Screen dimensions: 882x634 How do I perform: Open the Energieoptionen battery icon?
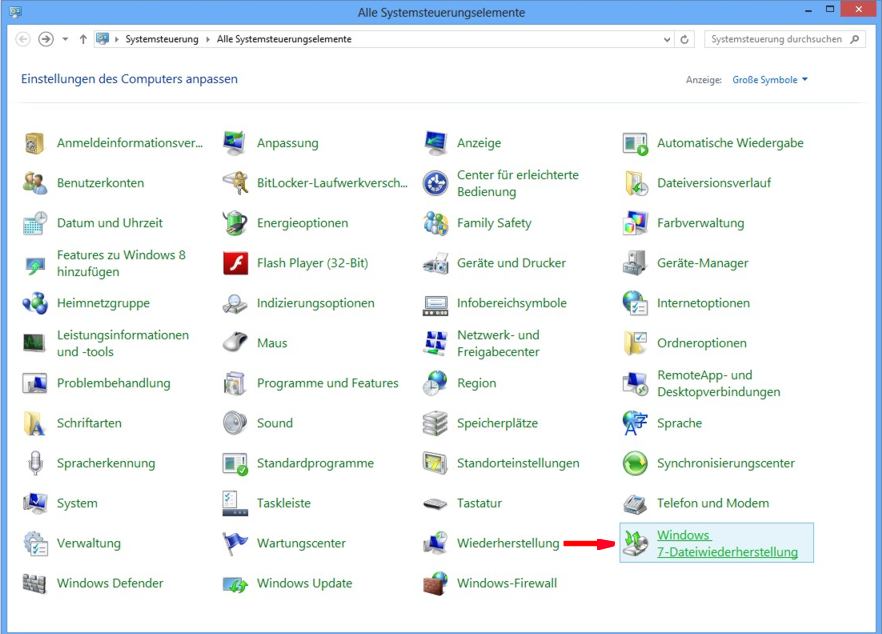tap(235, 223)
